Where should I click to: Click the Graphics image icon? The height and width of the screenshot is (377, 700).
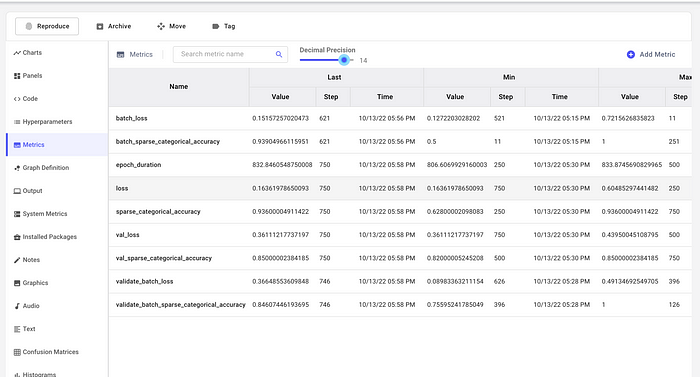[x=17, y=283]
